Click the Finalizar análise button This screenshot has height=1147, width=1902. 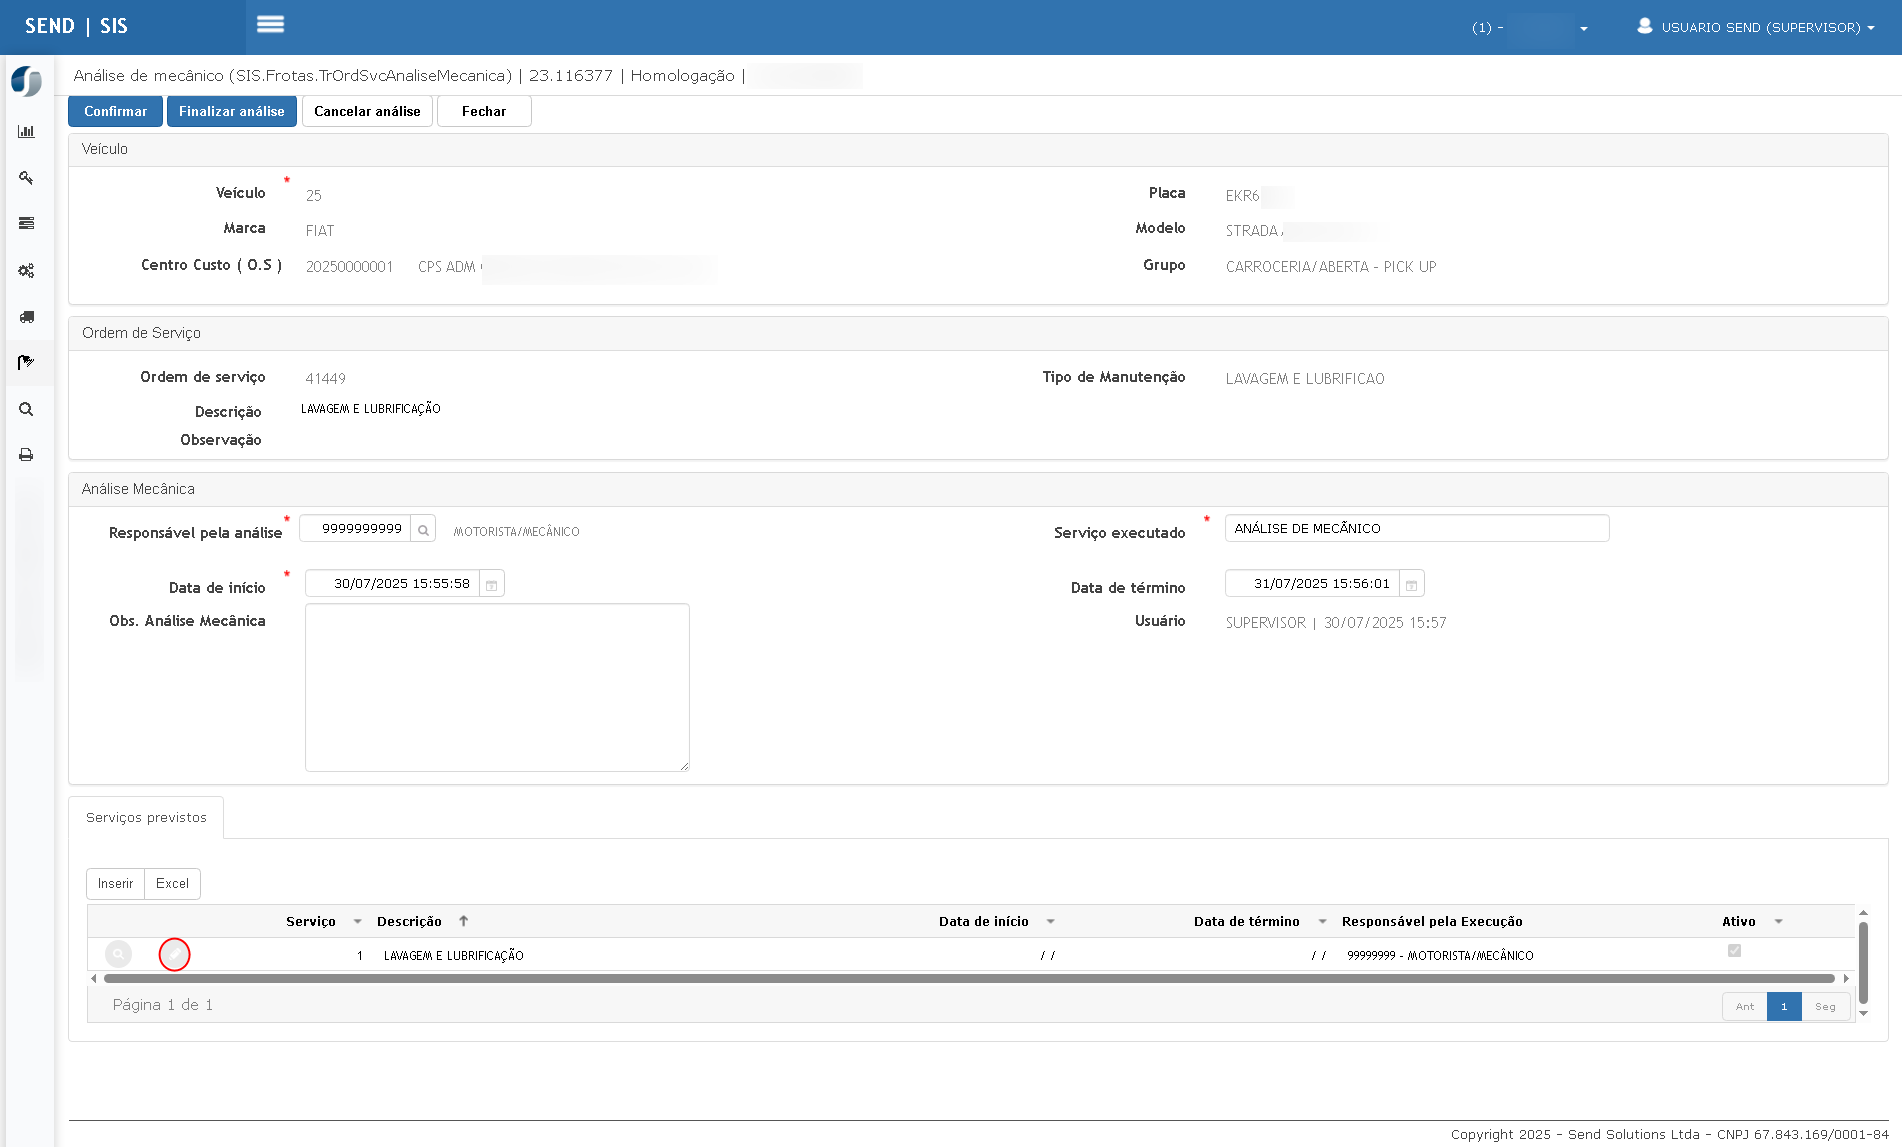tap(232, 111)
